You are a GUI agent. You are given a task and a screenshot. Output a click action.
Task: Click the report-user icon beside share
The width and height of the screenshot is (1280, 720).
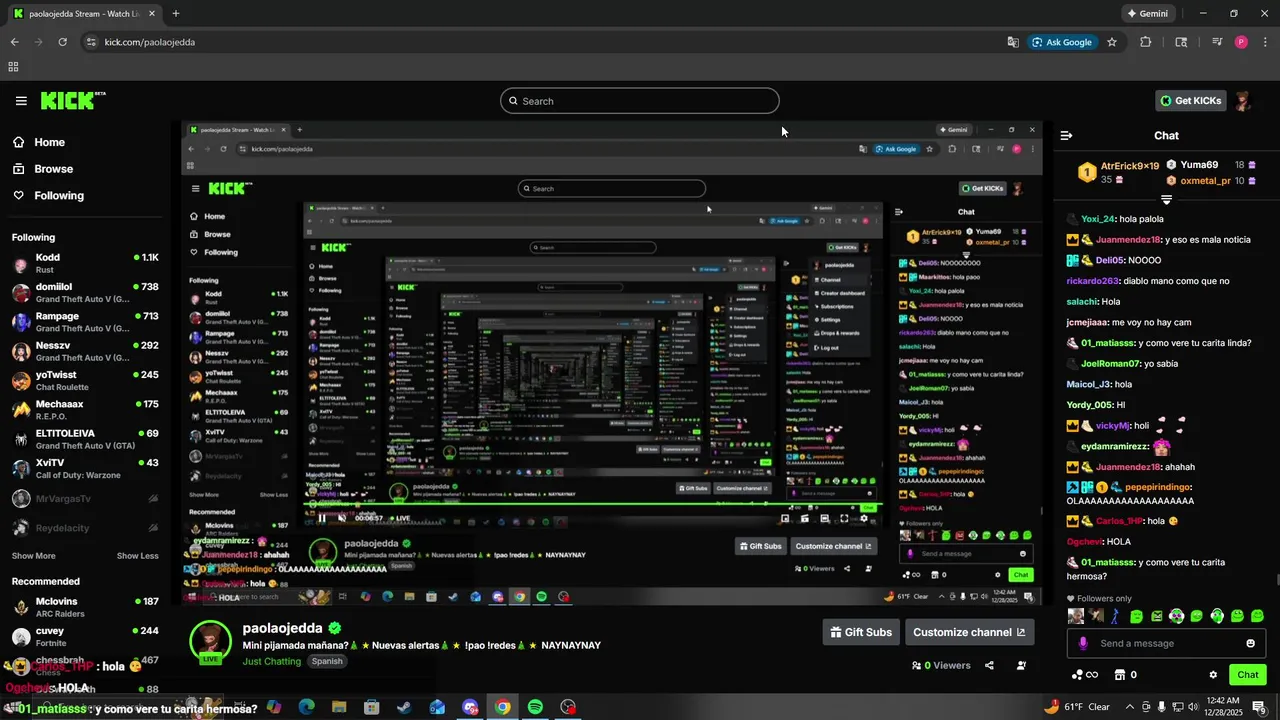(1021, 665)
